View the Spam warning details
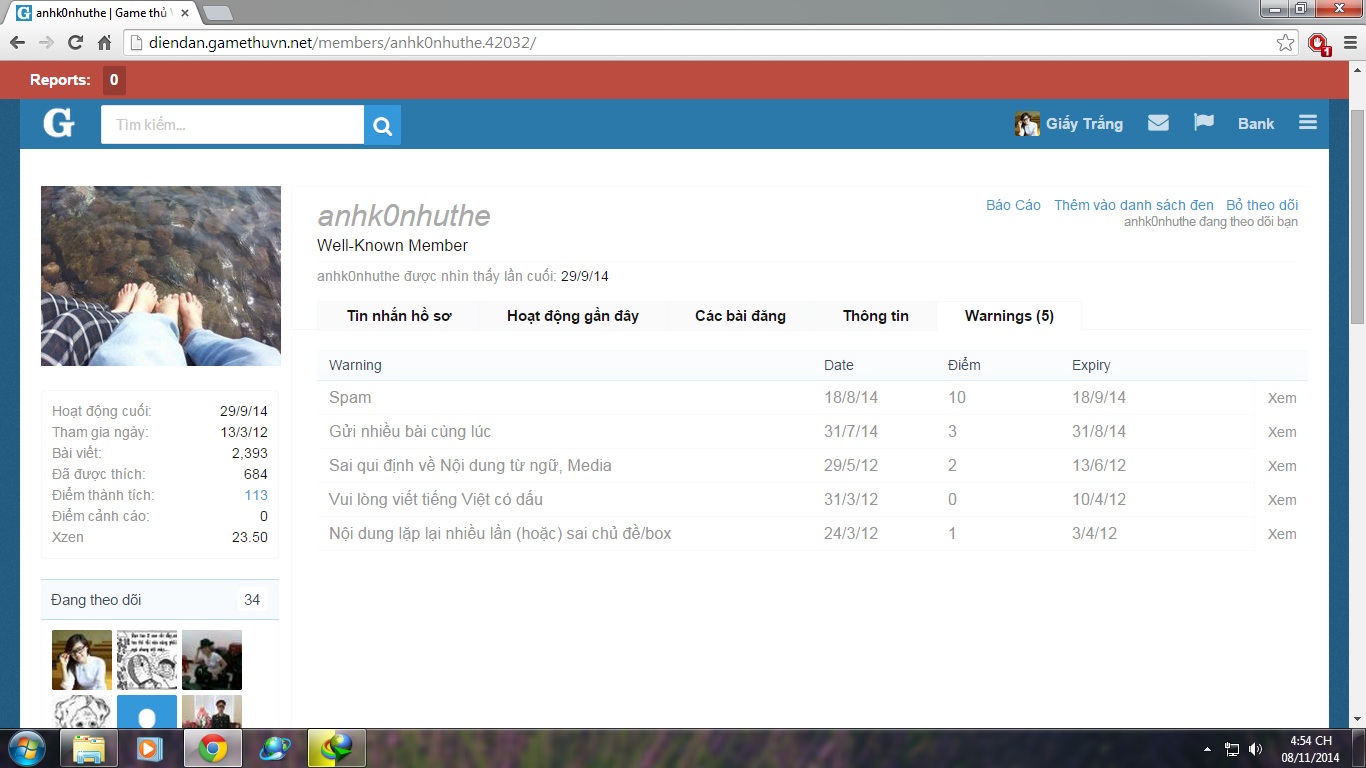 click(1281, 398)
